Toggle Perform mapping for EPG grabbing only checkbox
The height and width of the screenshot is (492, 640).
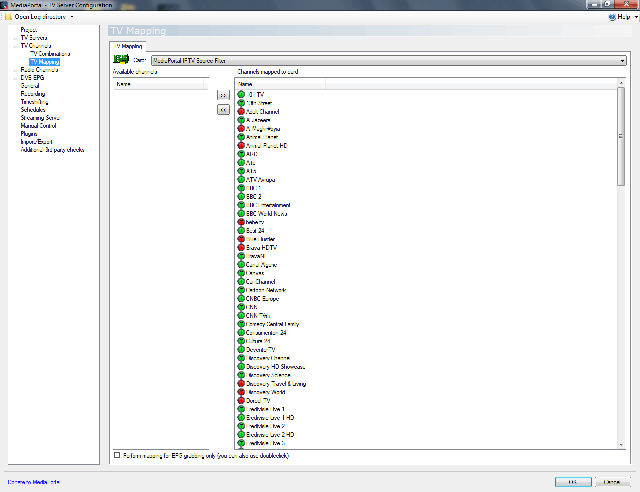(117, 455)
